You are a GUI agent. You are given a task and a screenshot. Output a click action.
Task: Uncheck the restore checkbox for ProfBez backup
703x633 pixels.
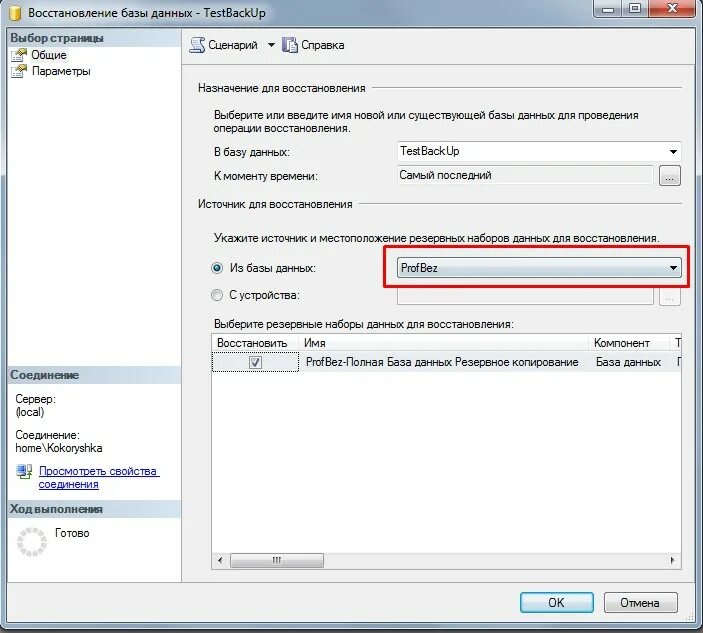[255, 362]
